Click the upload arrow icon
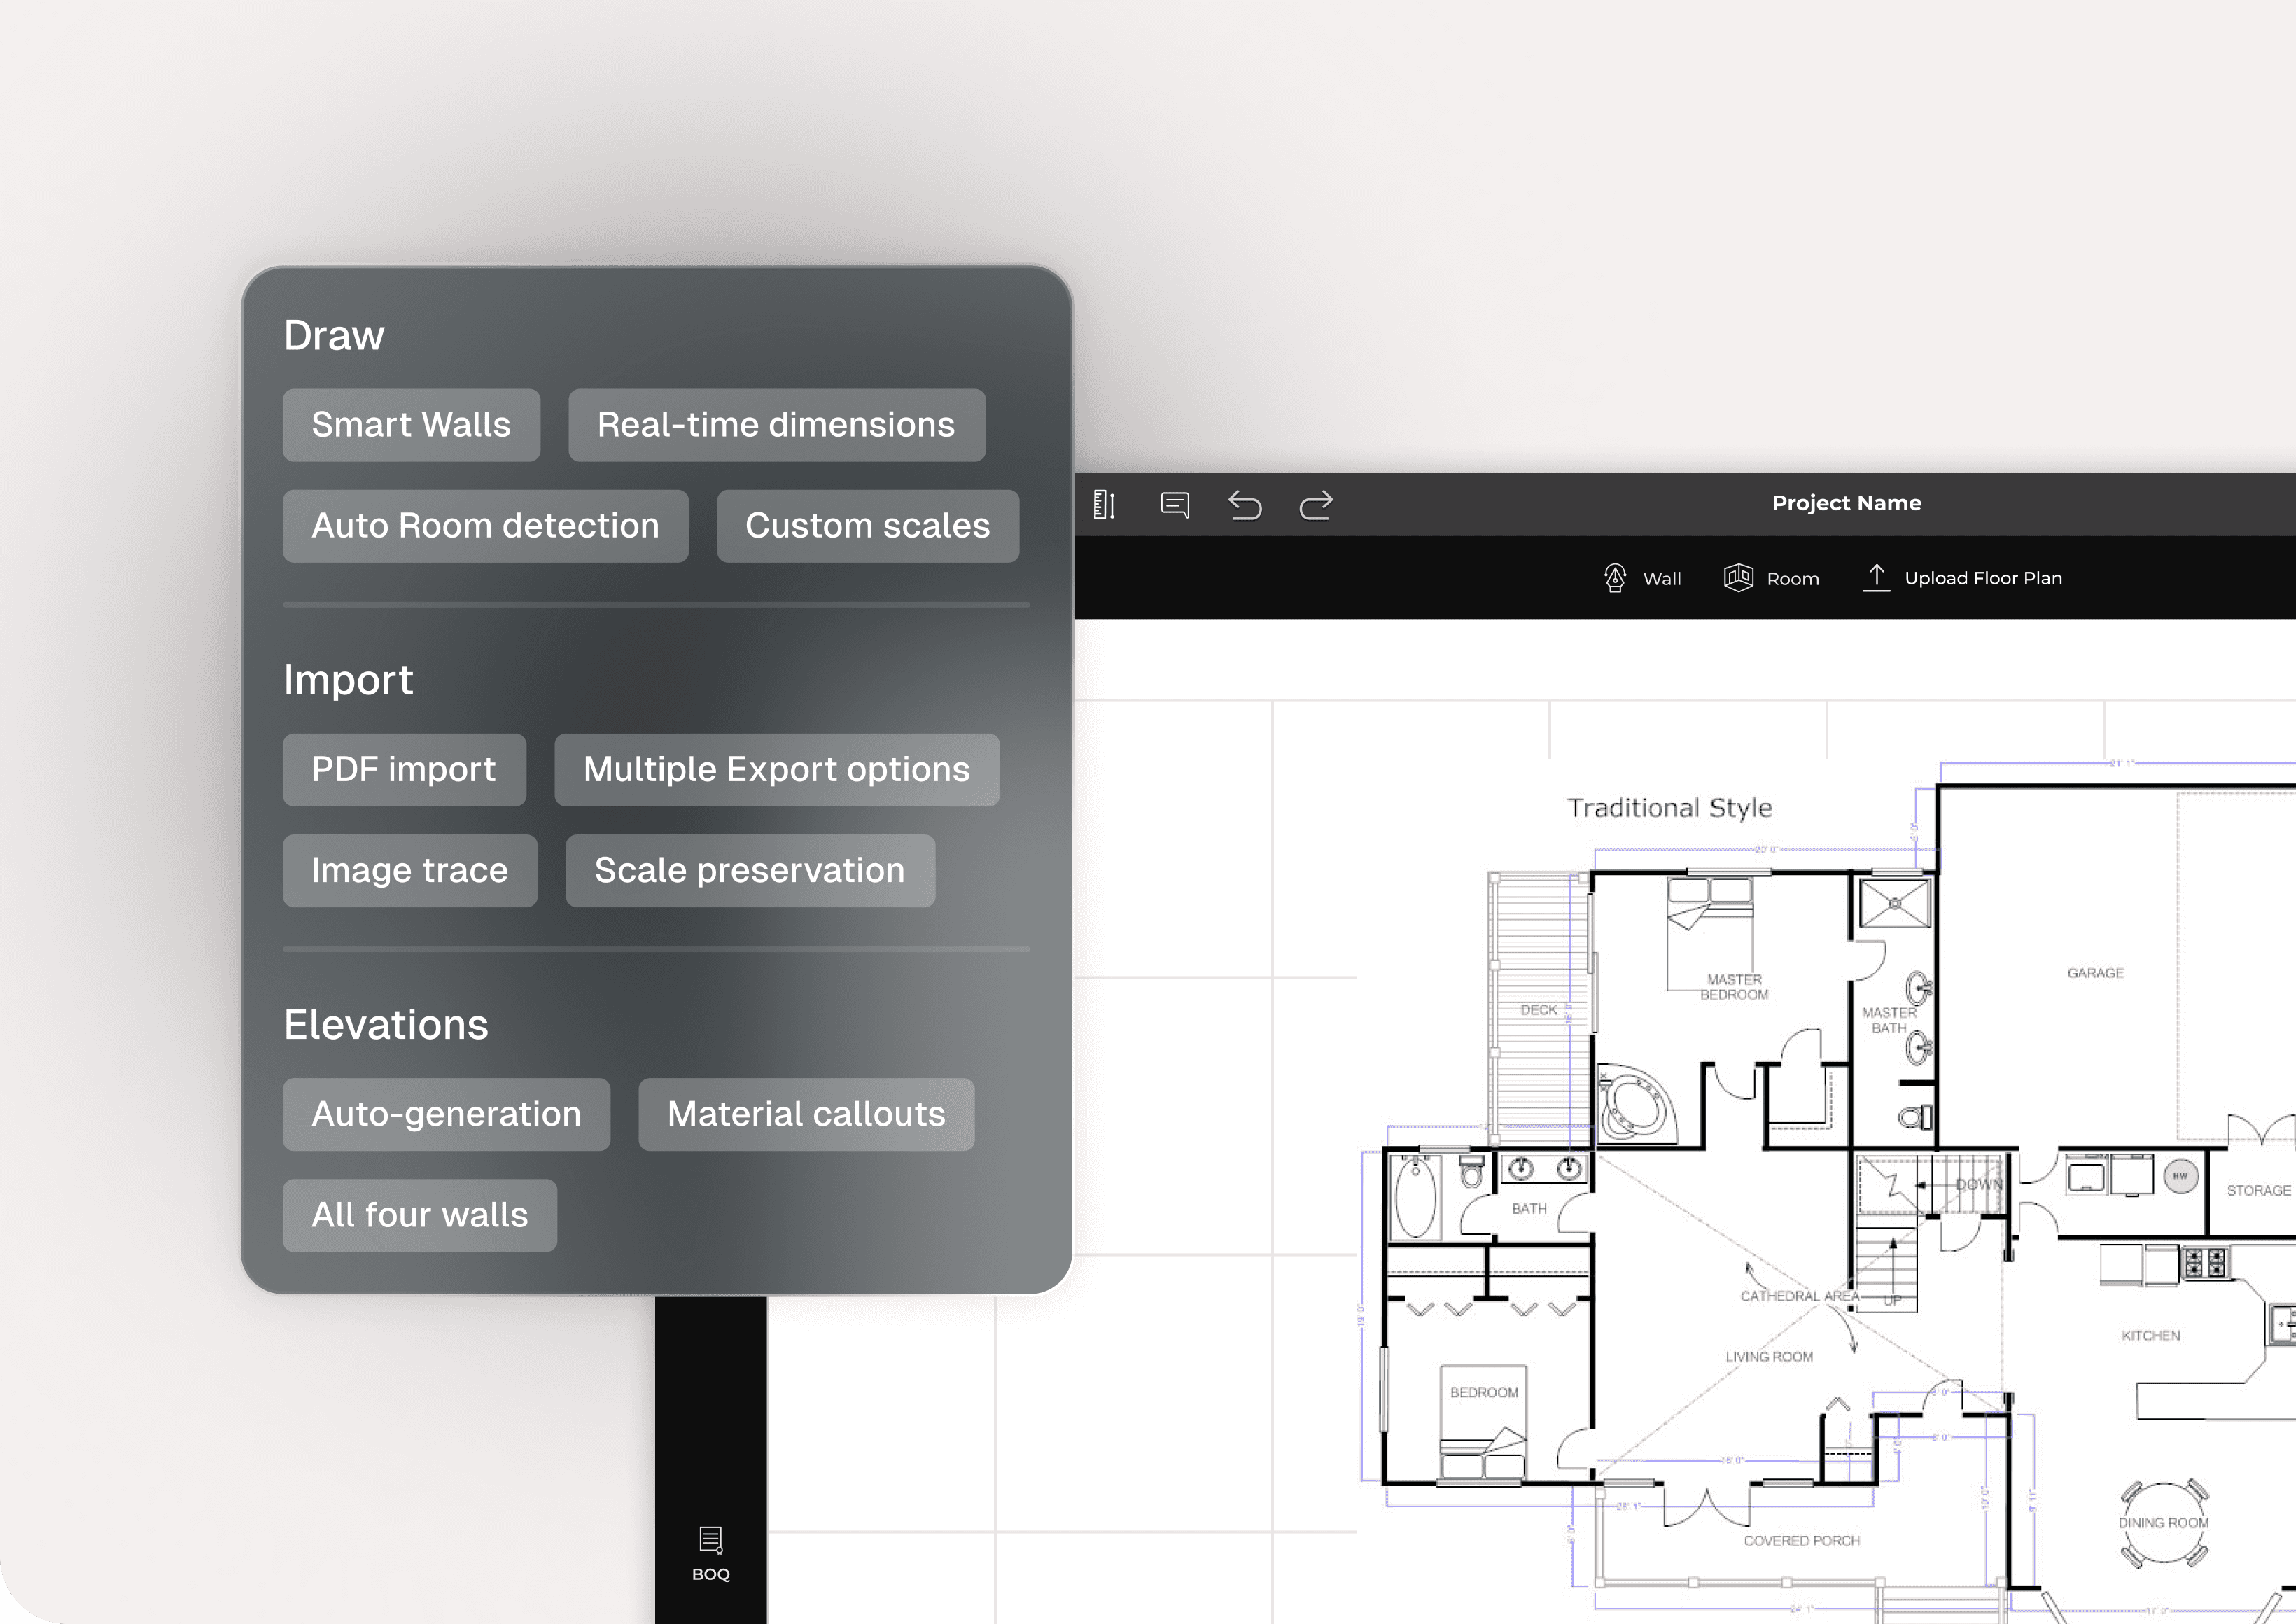Viewport: 2296px width, 1624px height. [x=1876, y=577]
